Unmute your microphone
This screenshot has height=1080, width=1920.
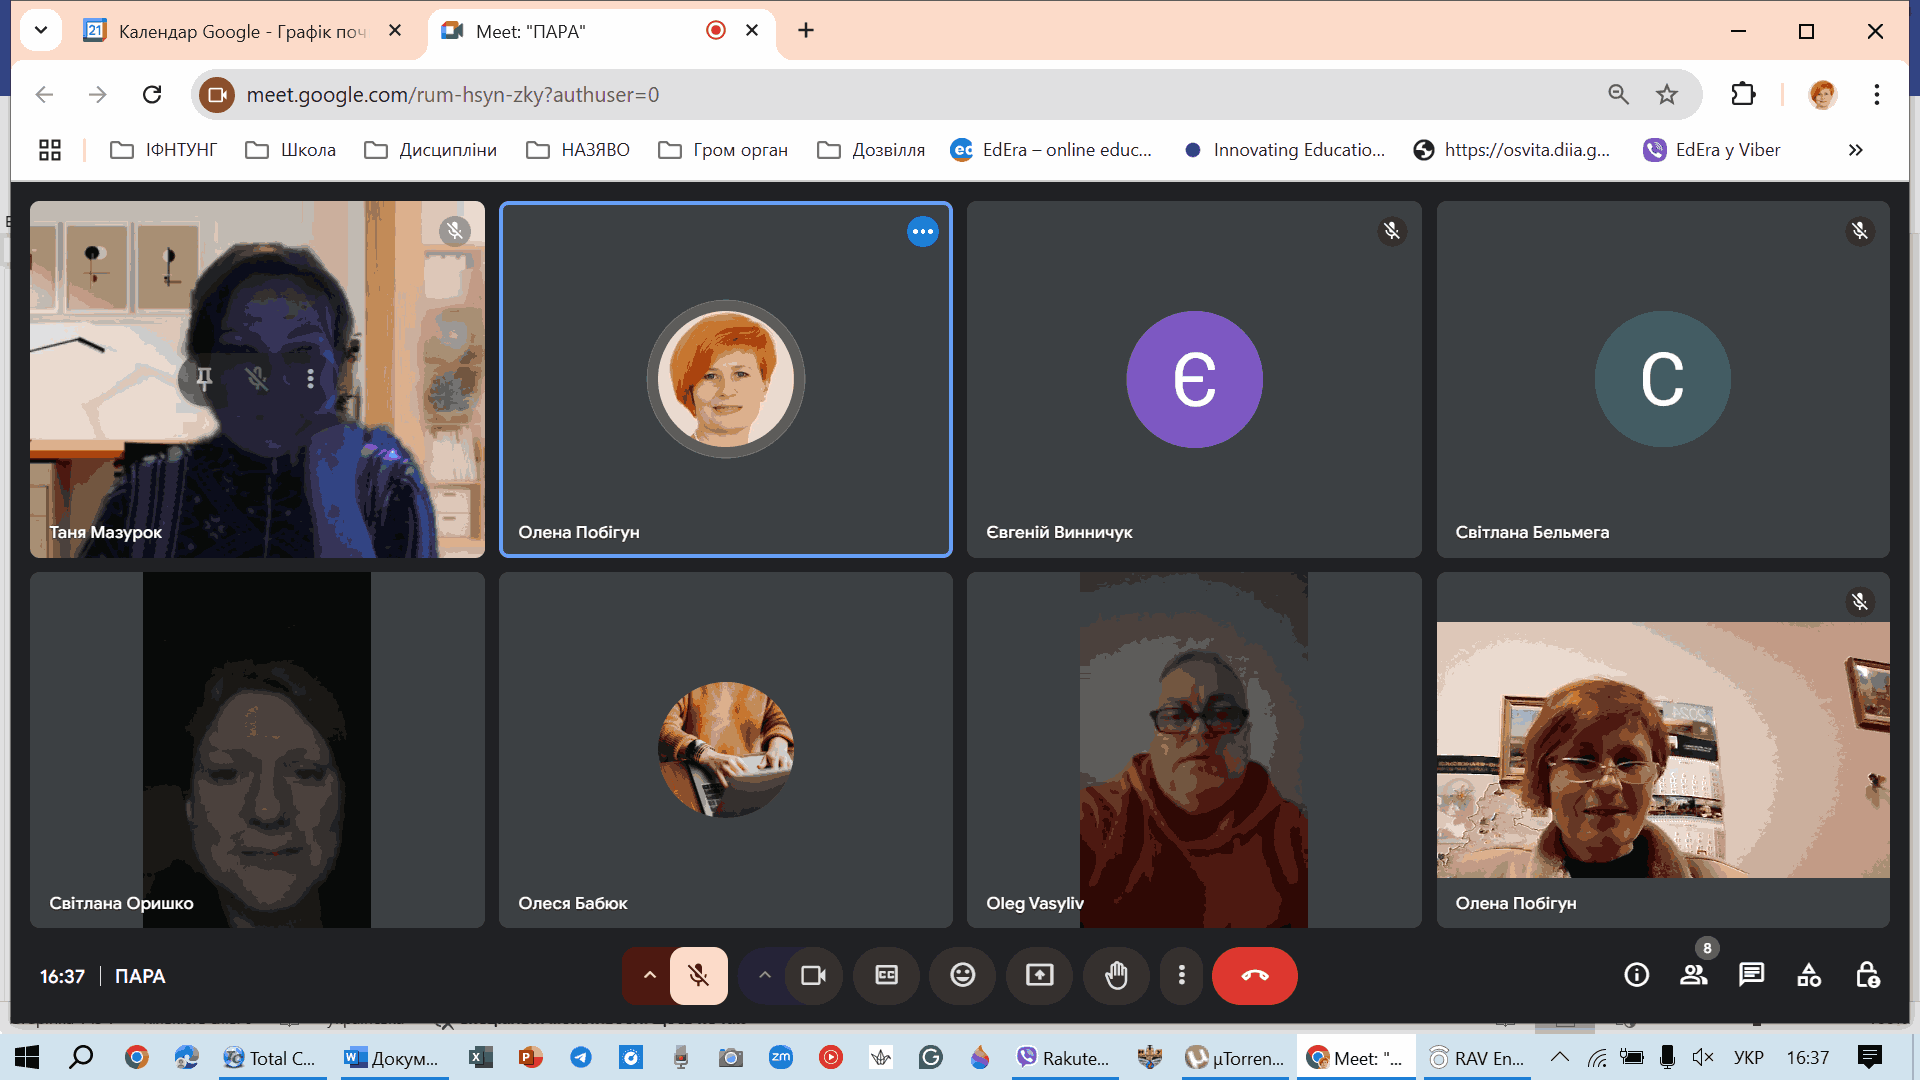coord(699,975)
